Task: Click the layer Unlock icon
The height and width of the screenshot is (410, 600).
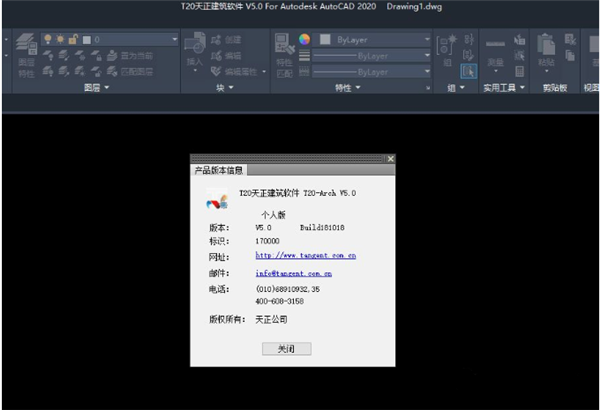Action: coord(96,71)
